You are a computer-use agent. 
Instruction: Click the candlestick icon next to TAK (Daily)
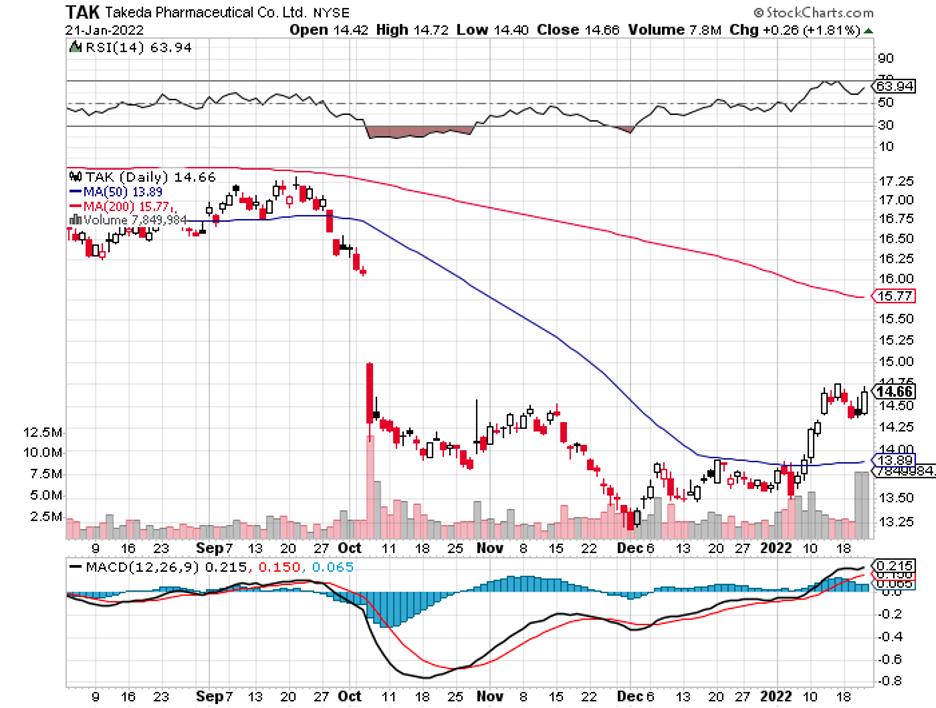(x=72, y=176)
